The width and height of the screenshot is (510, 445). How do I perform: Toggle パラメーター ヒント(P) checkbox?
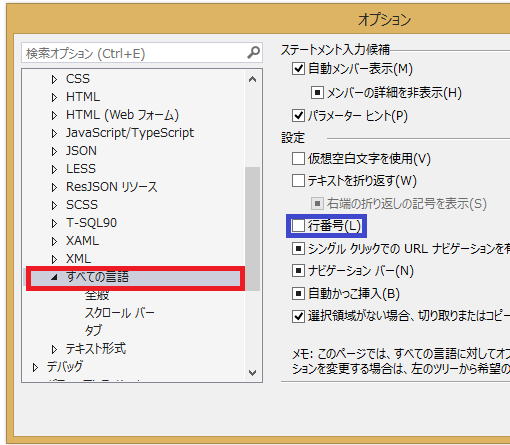(298, 116)
